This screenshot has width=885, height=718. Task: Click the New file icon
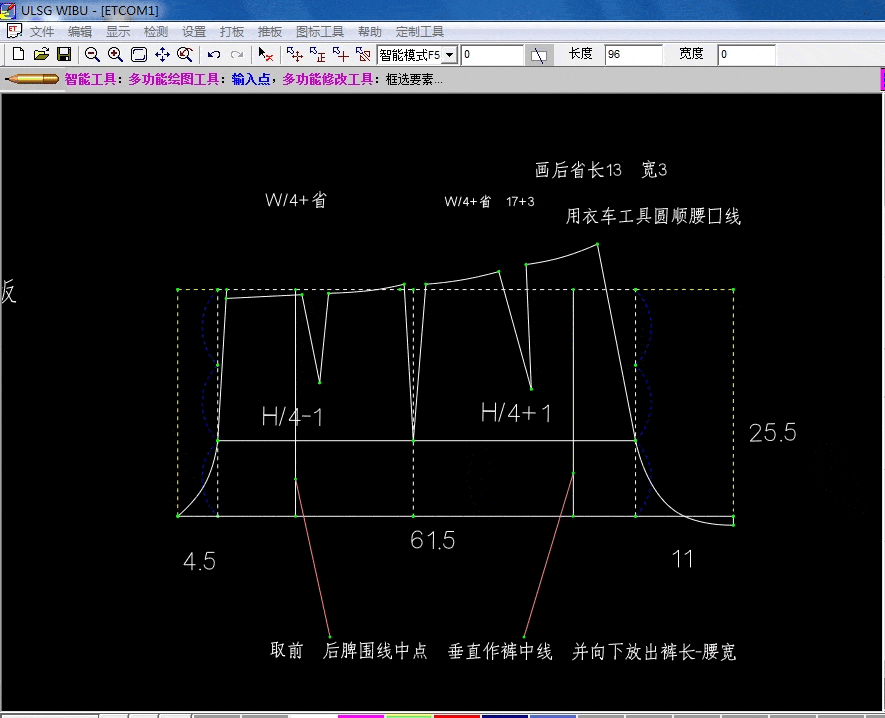[18, 54]
